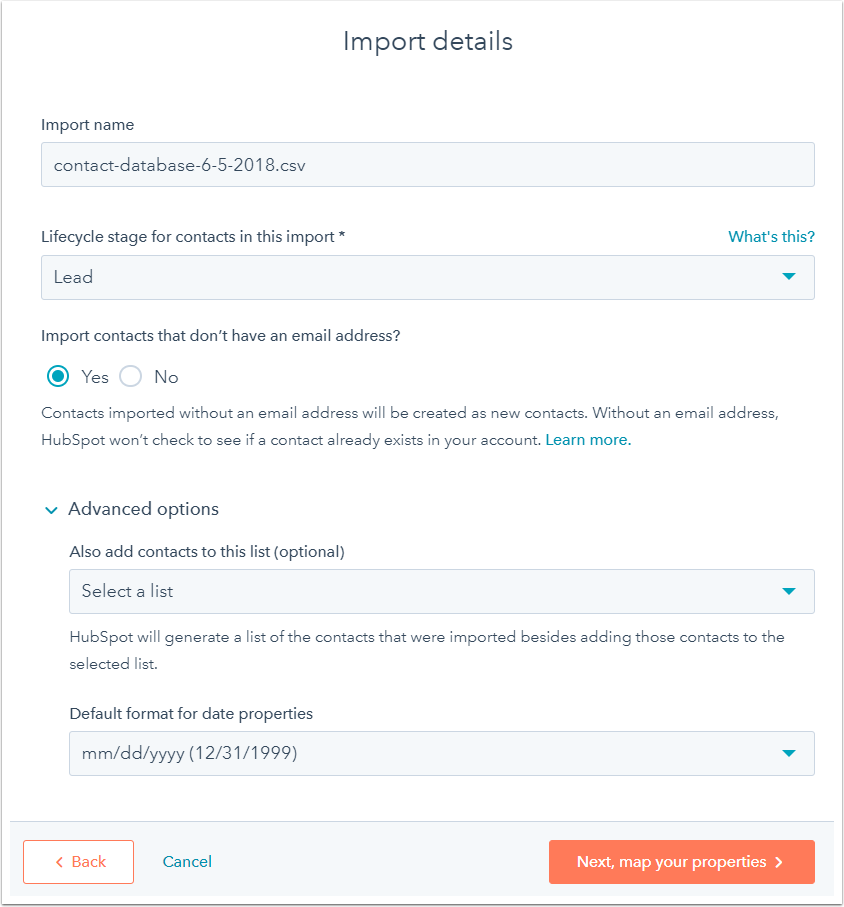Click the Lifecycle stage dropdown arrow icon
Screen dimensions: 844x907
(x=788, y=276)
